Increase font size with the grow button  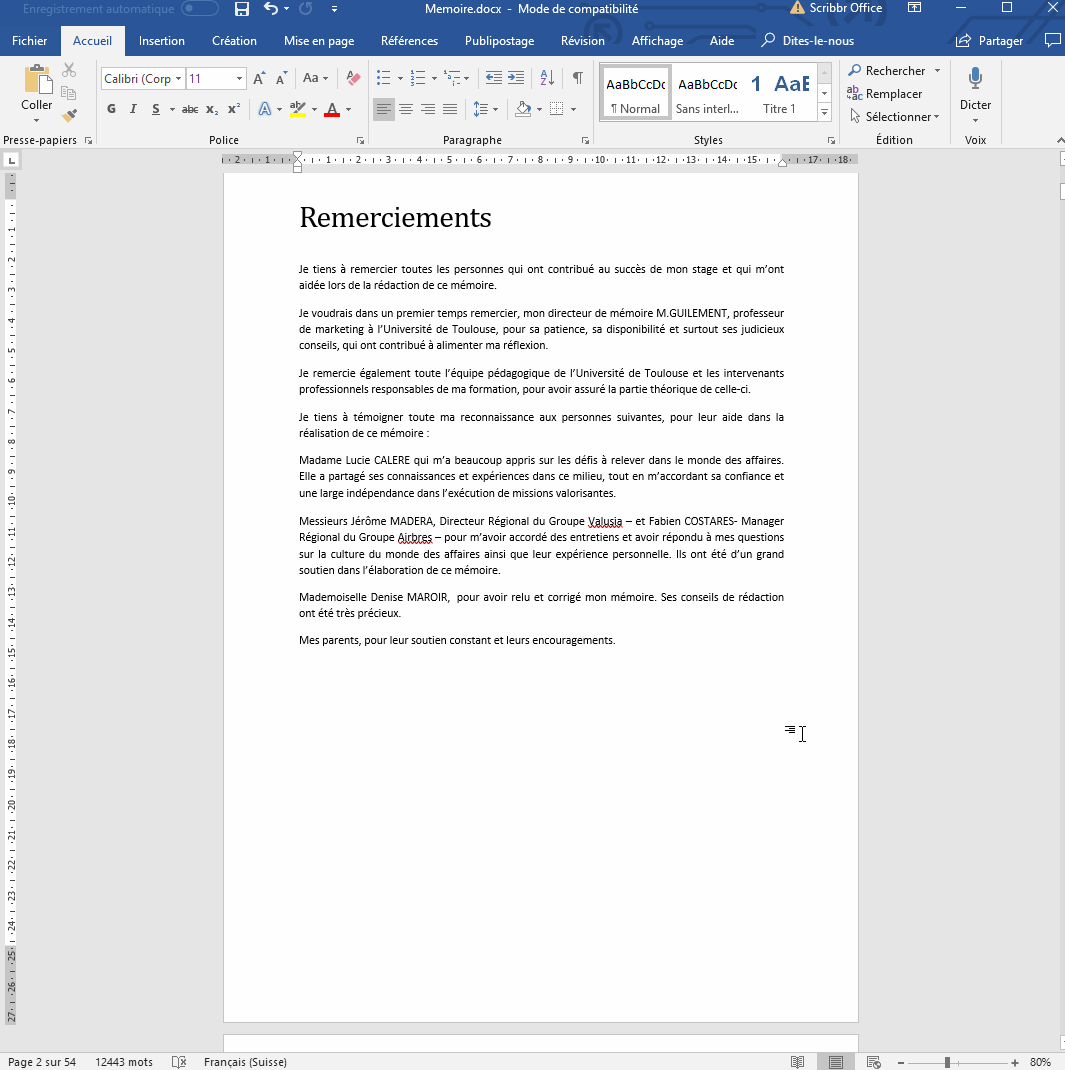tap(259, 78)
